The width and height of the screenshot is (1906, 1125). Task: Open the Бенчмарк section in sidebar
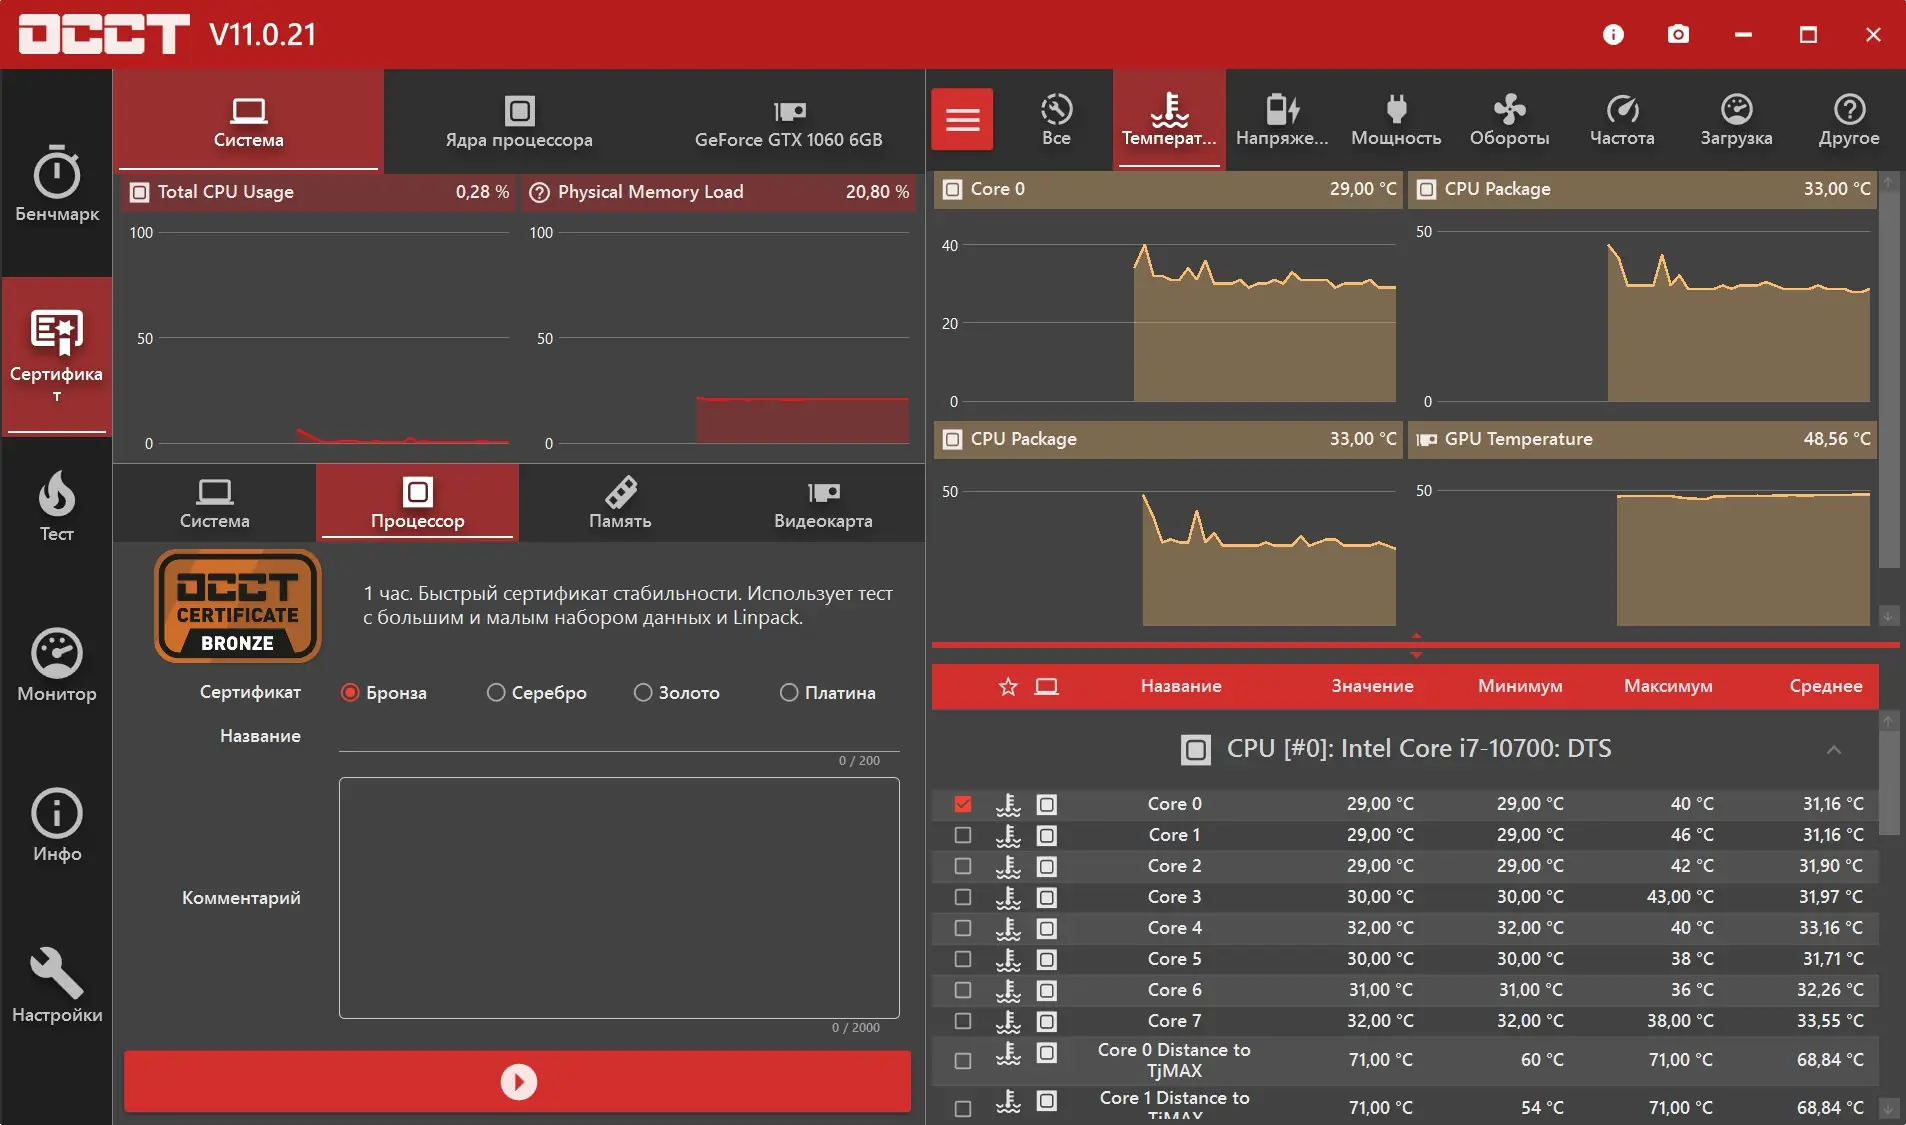57,185
